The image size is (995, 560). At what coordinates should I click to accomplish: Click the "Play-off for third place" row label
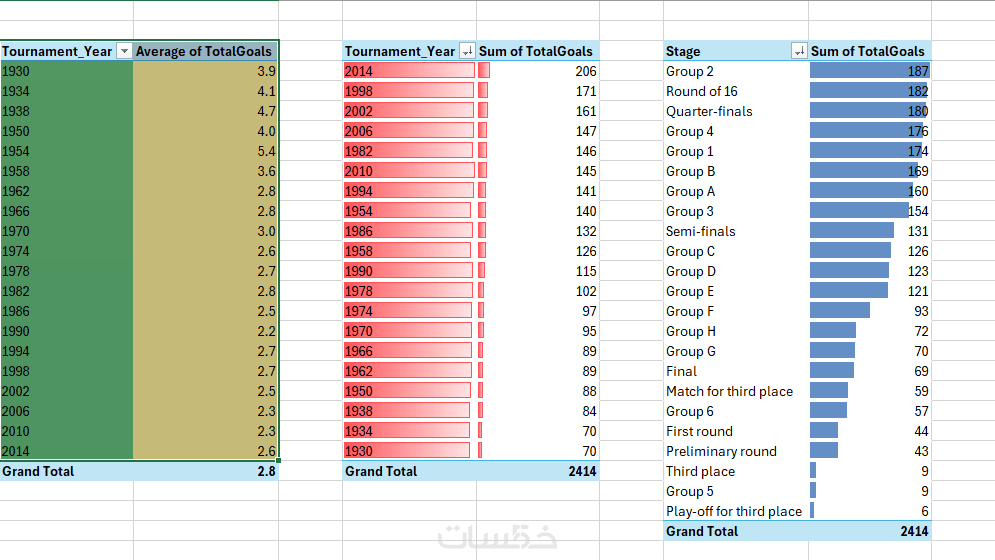734,511
